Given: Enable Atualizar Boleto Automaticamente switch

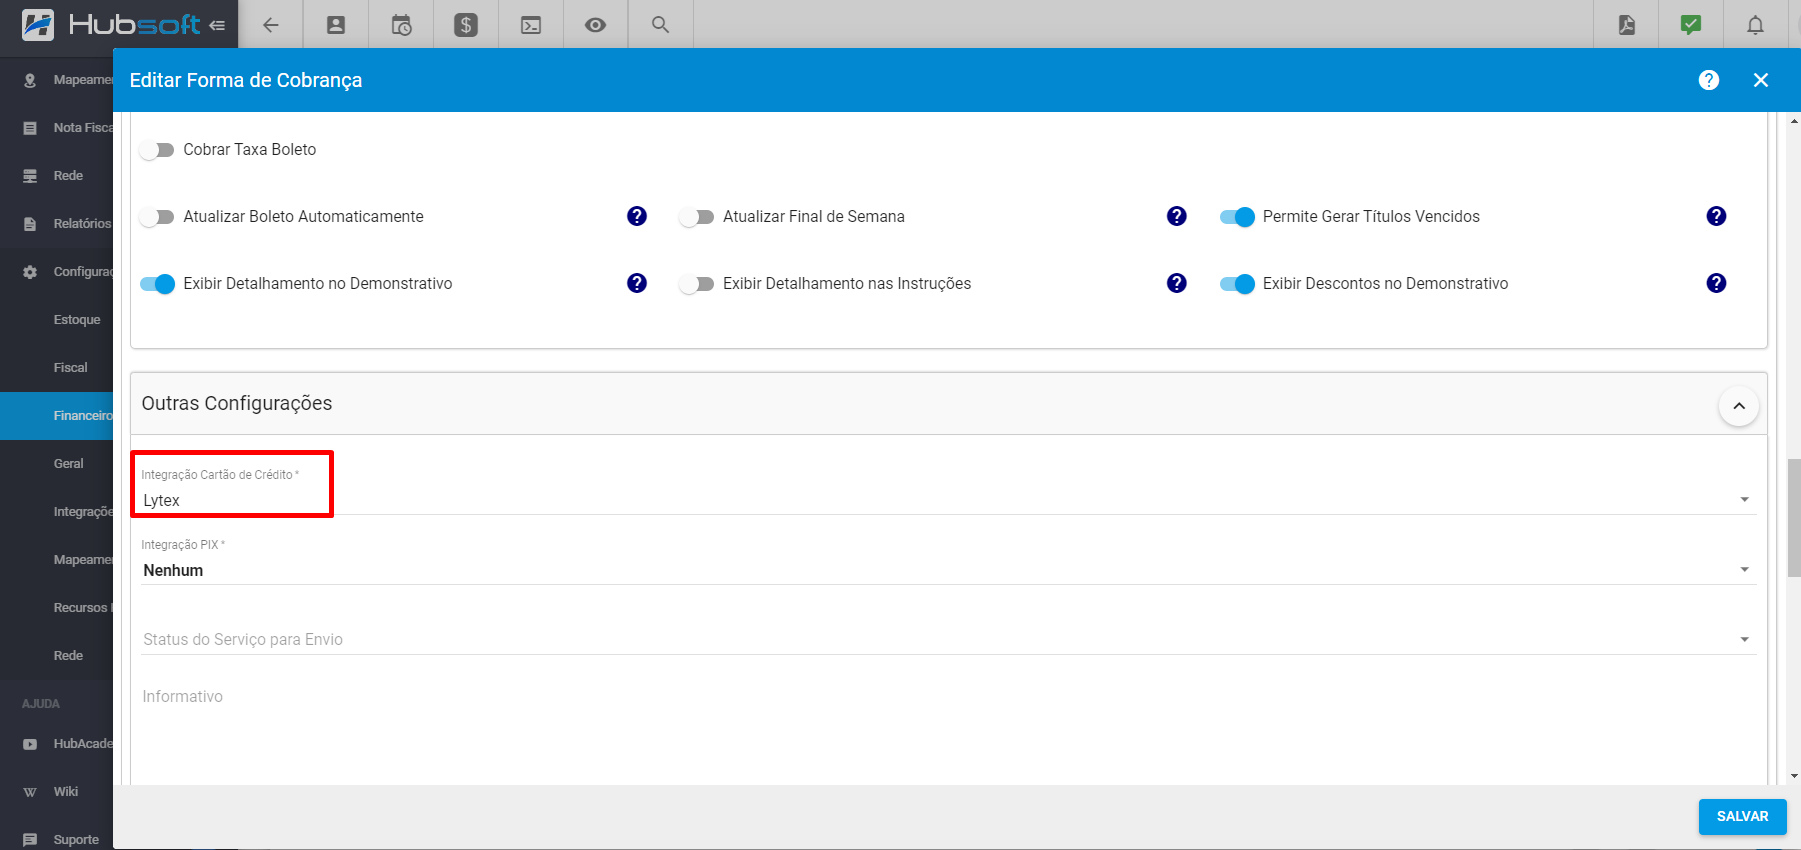Looking at the screenshot, I should point(157,217).
